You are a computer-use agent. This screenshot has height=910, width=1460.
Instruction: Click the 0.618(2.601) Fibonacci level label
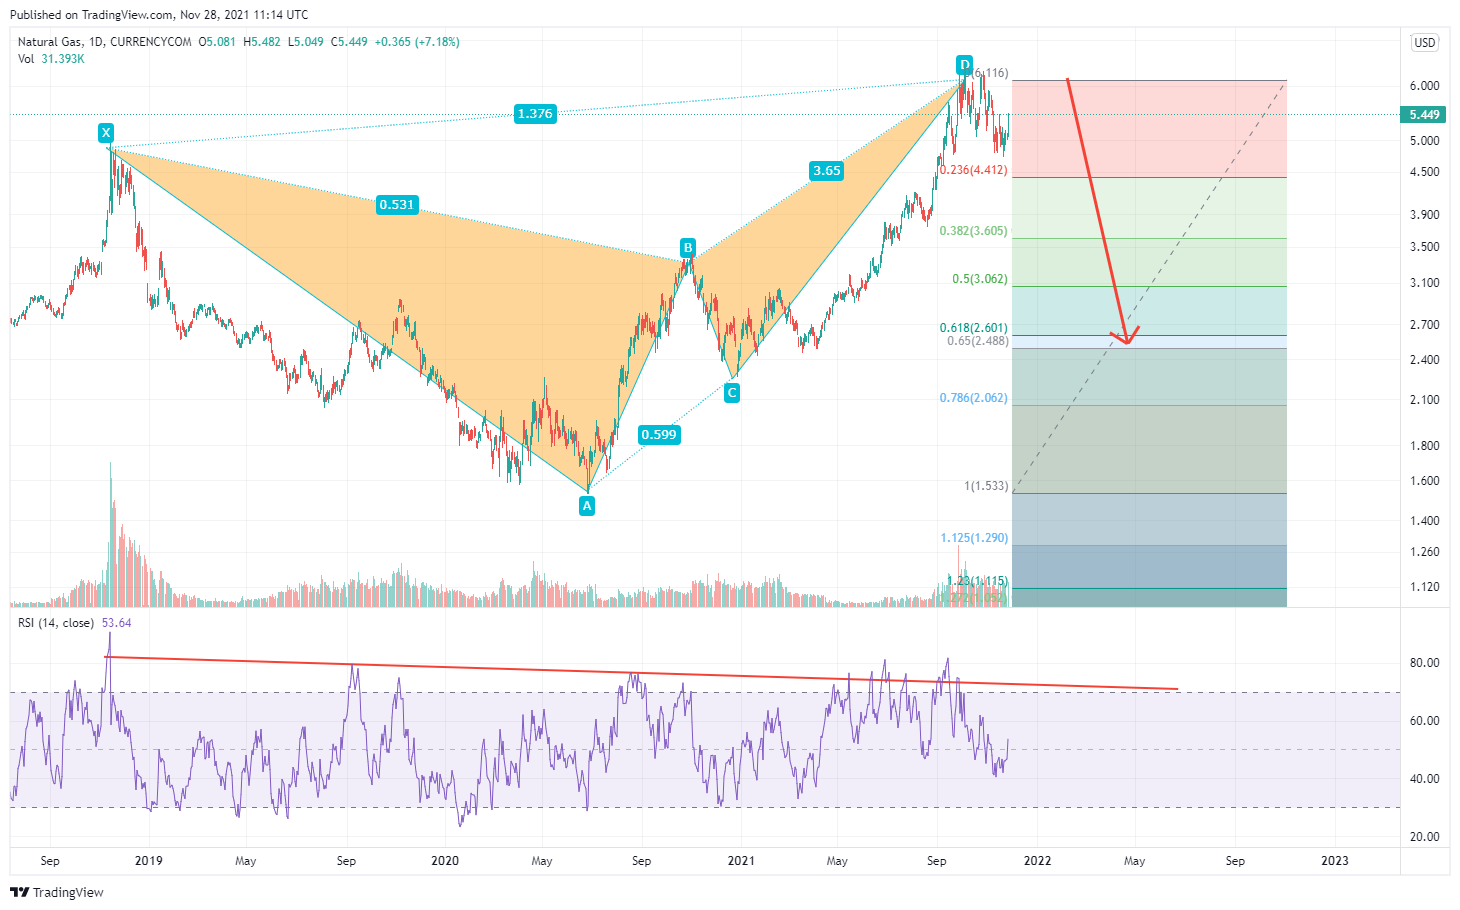(973, 328)
